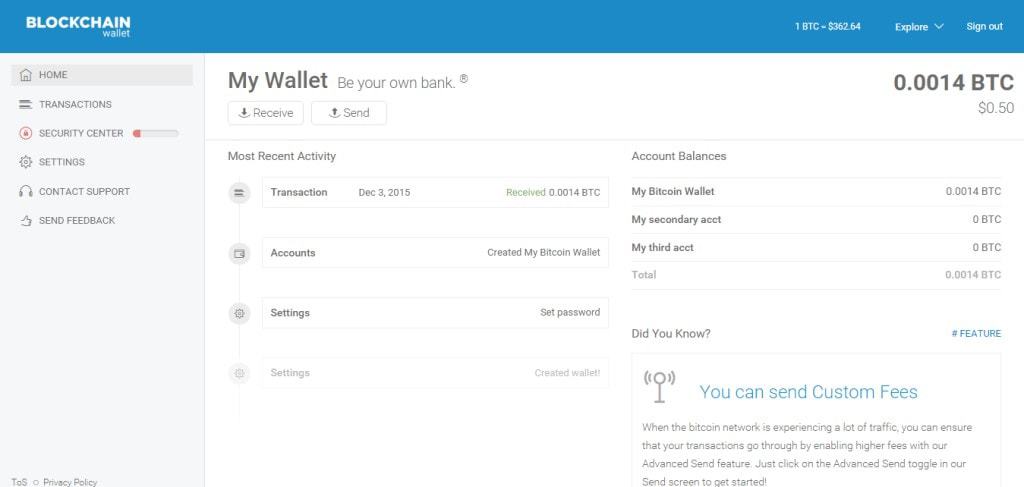Click the My Wallet title
This screenshot has height=487, width=1024.
pyautogui.click(x=278, y=81)
